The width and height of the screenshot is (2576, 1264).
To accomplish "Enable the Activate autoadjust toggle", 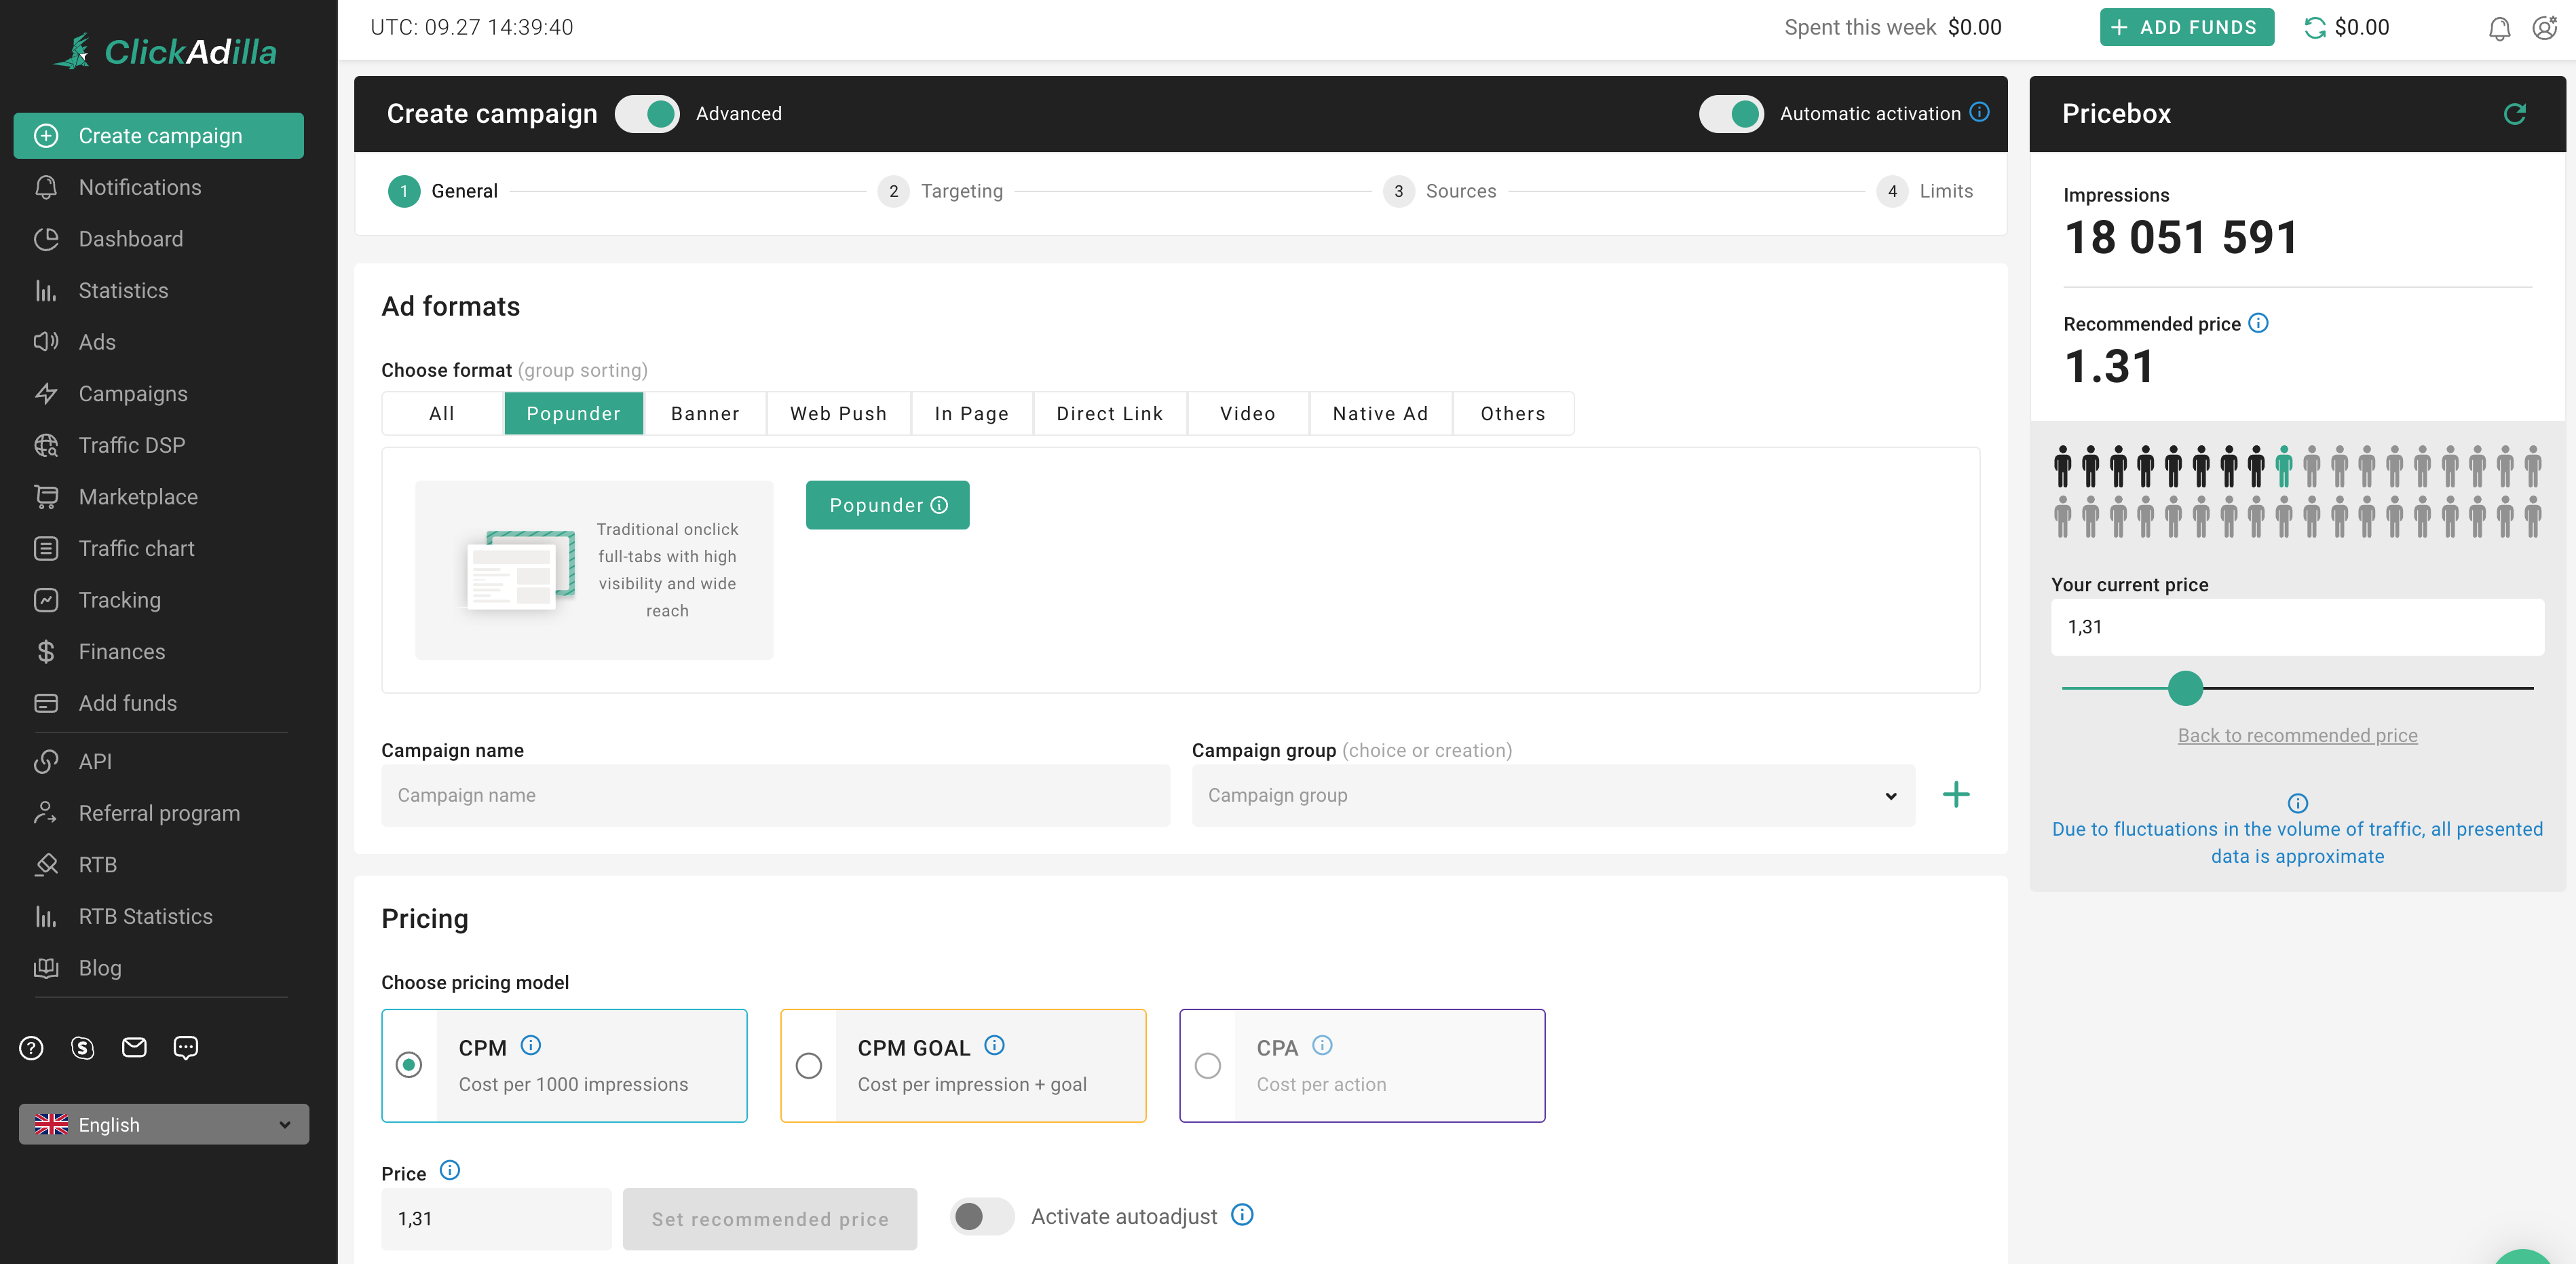I will [981, 1216].
